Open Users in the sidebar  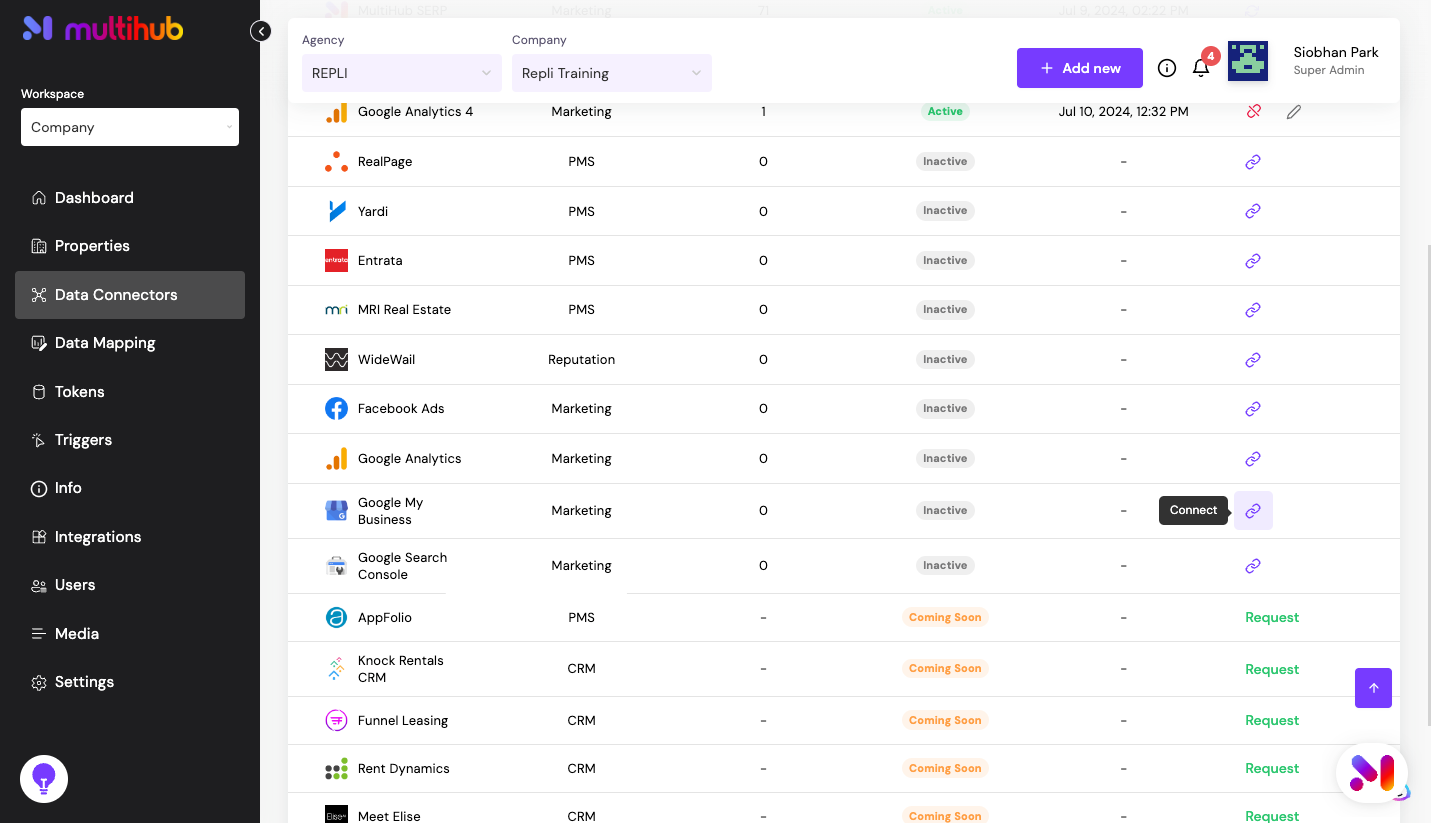pos(130,585)
